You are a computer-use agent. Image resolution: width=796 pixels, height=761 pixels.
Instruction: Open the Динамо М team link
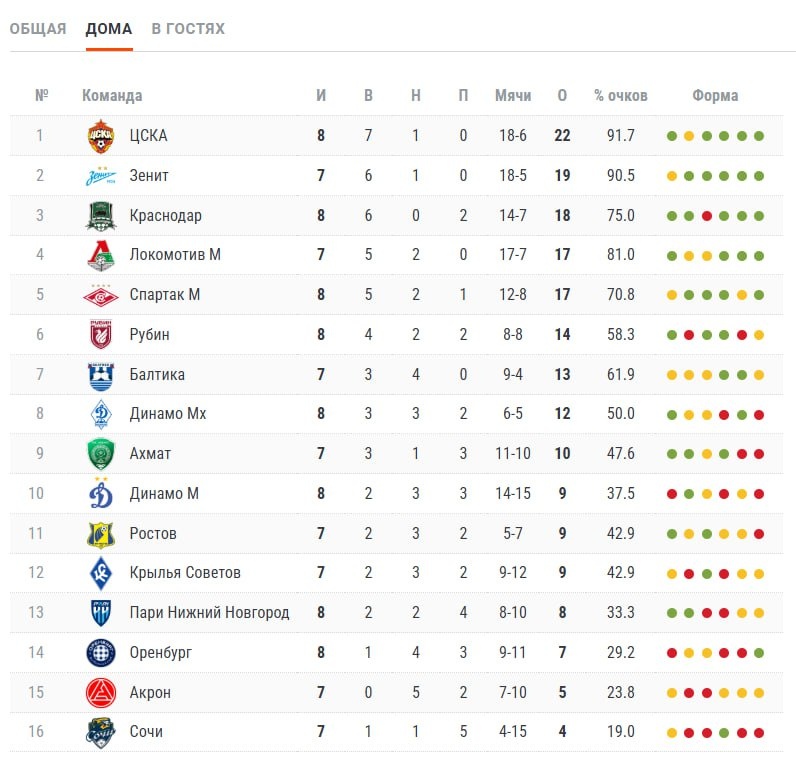click(x=164, y=493)
